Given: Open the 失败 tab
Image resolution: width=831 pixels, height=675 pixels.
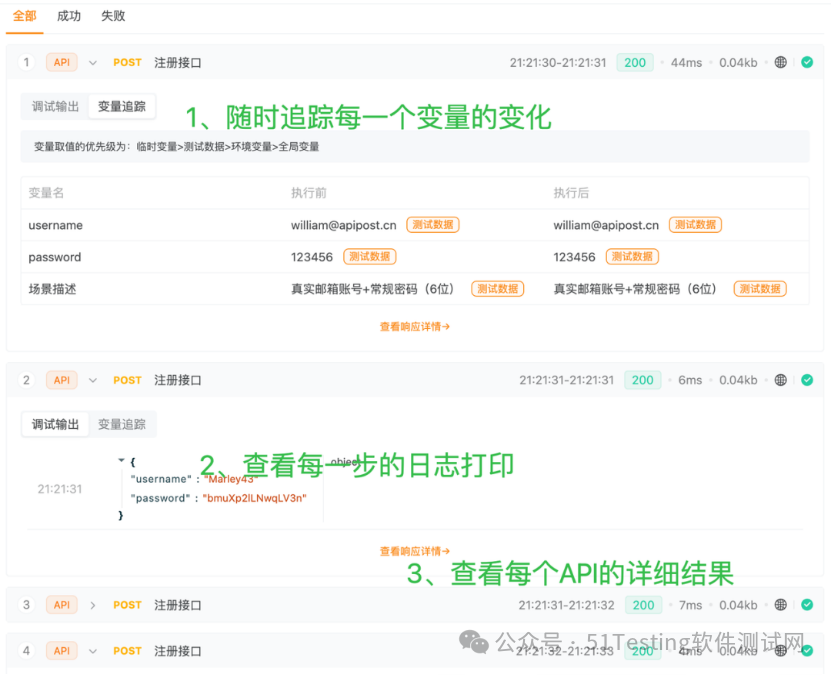Looking at the screenshot, I should (x=112, y=16).
